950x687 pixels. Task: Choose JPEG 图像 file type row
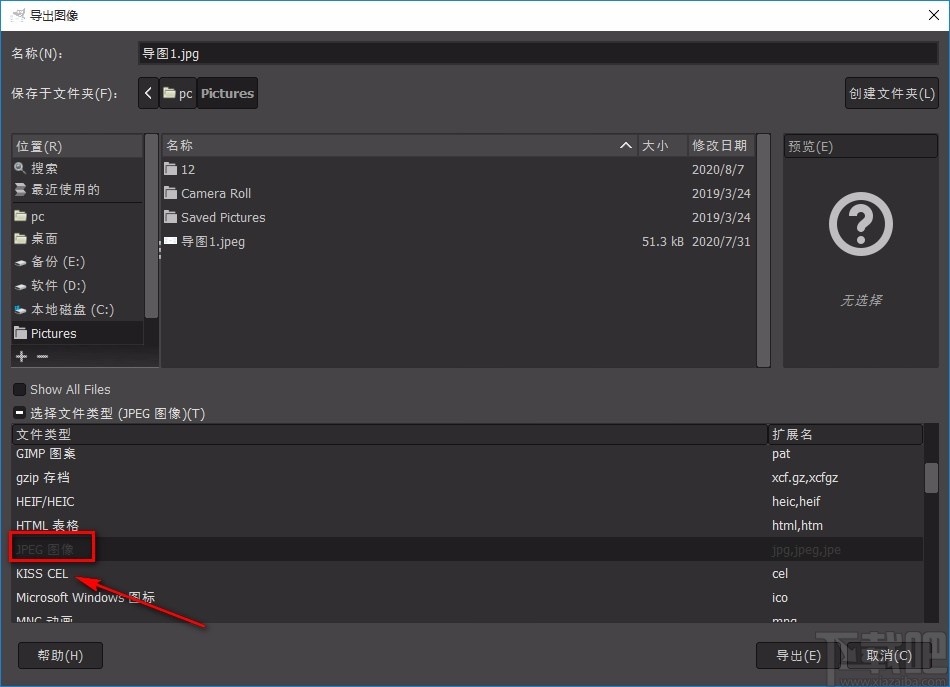point(467,549)
